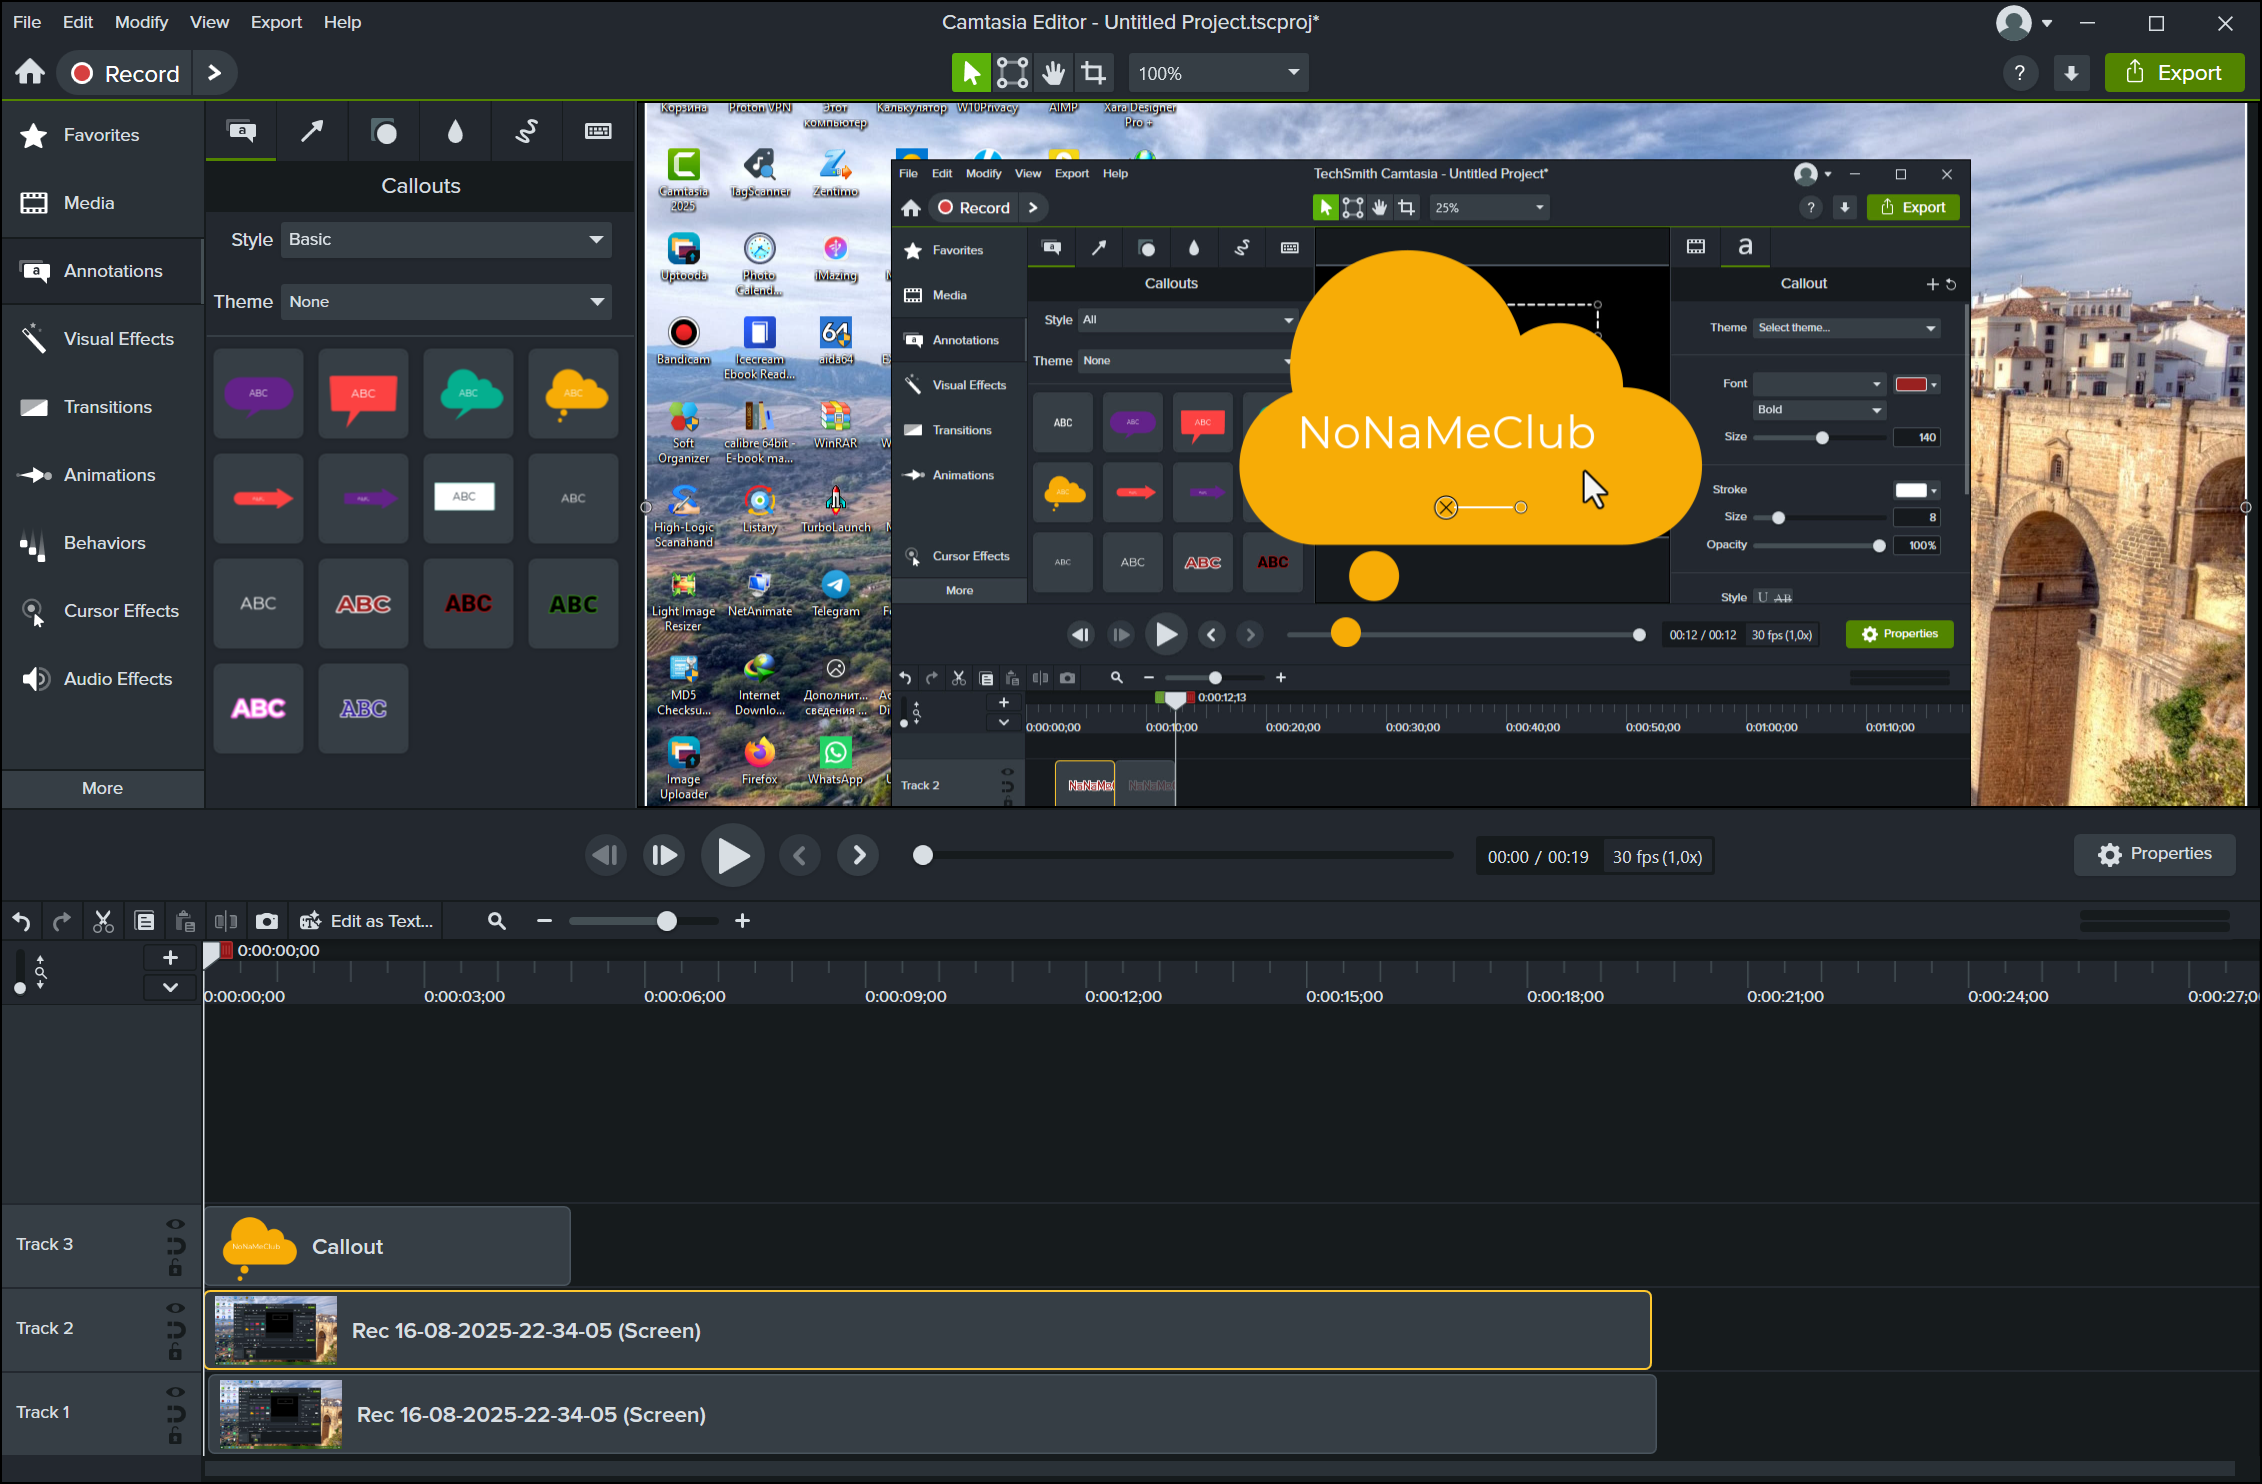Take a snapshot with the camera icon
This screenshot has height=1484, width=2262.
pyautogui.click(x=267, y=921)
